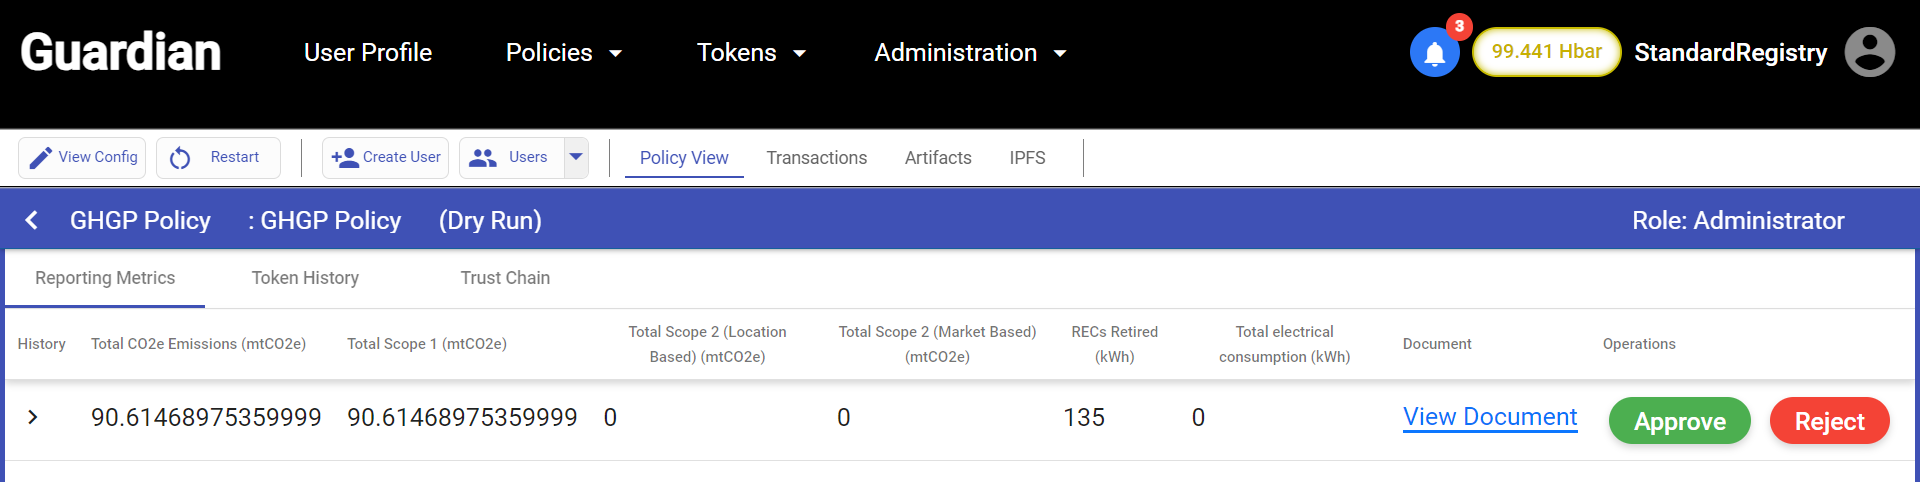Expand the history row chevron
Viewport: 1920px width, 482px height.
point(33,417)
